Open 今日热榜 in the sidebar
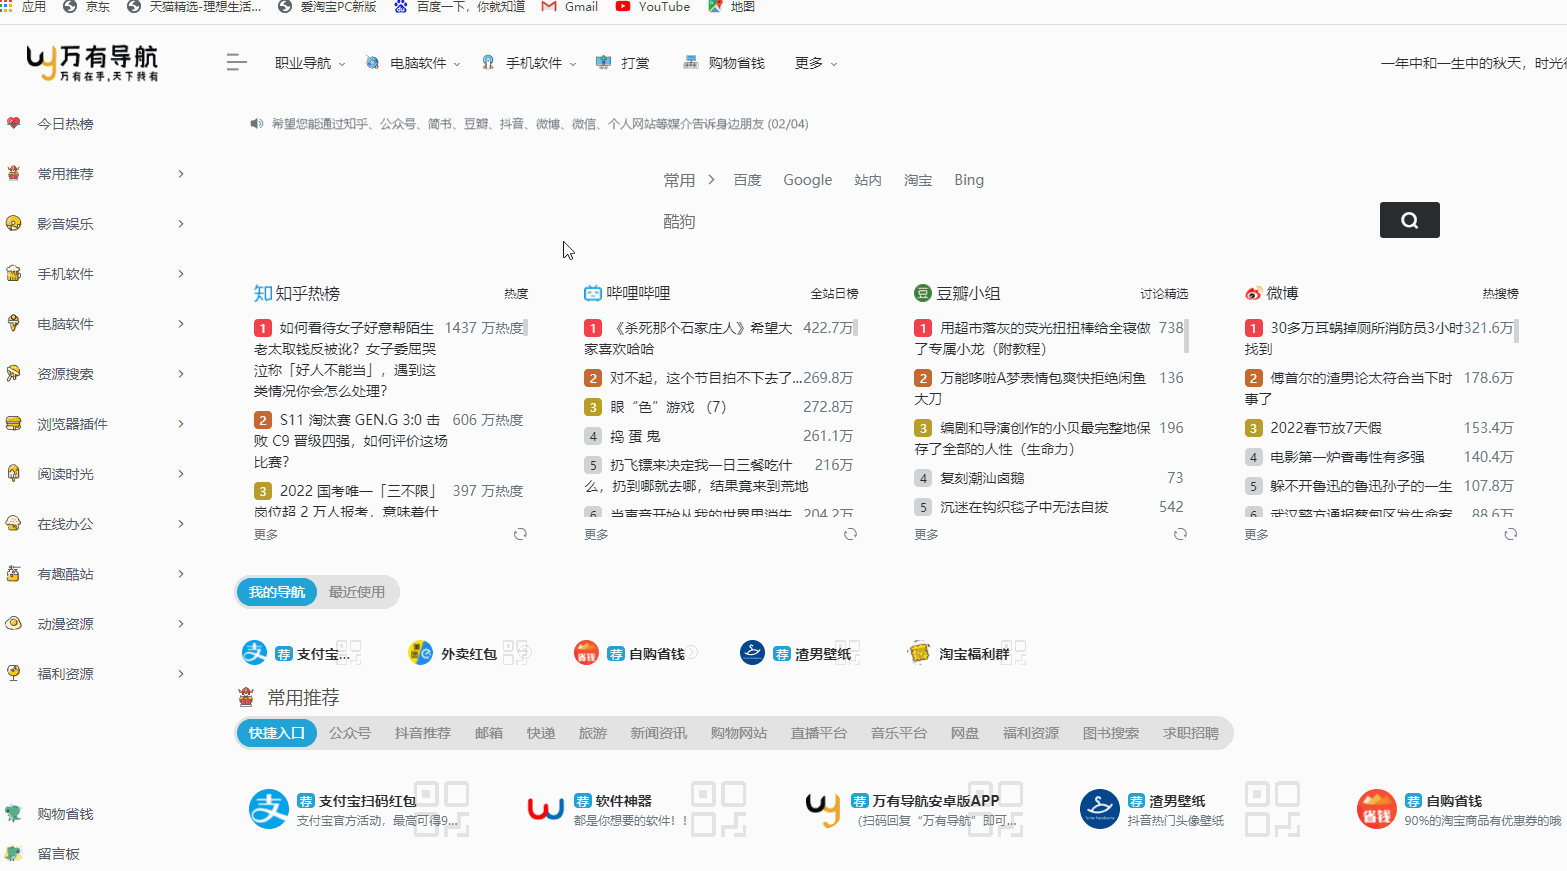Viewport: 1567px width, 871px height. 65,124
